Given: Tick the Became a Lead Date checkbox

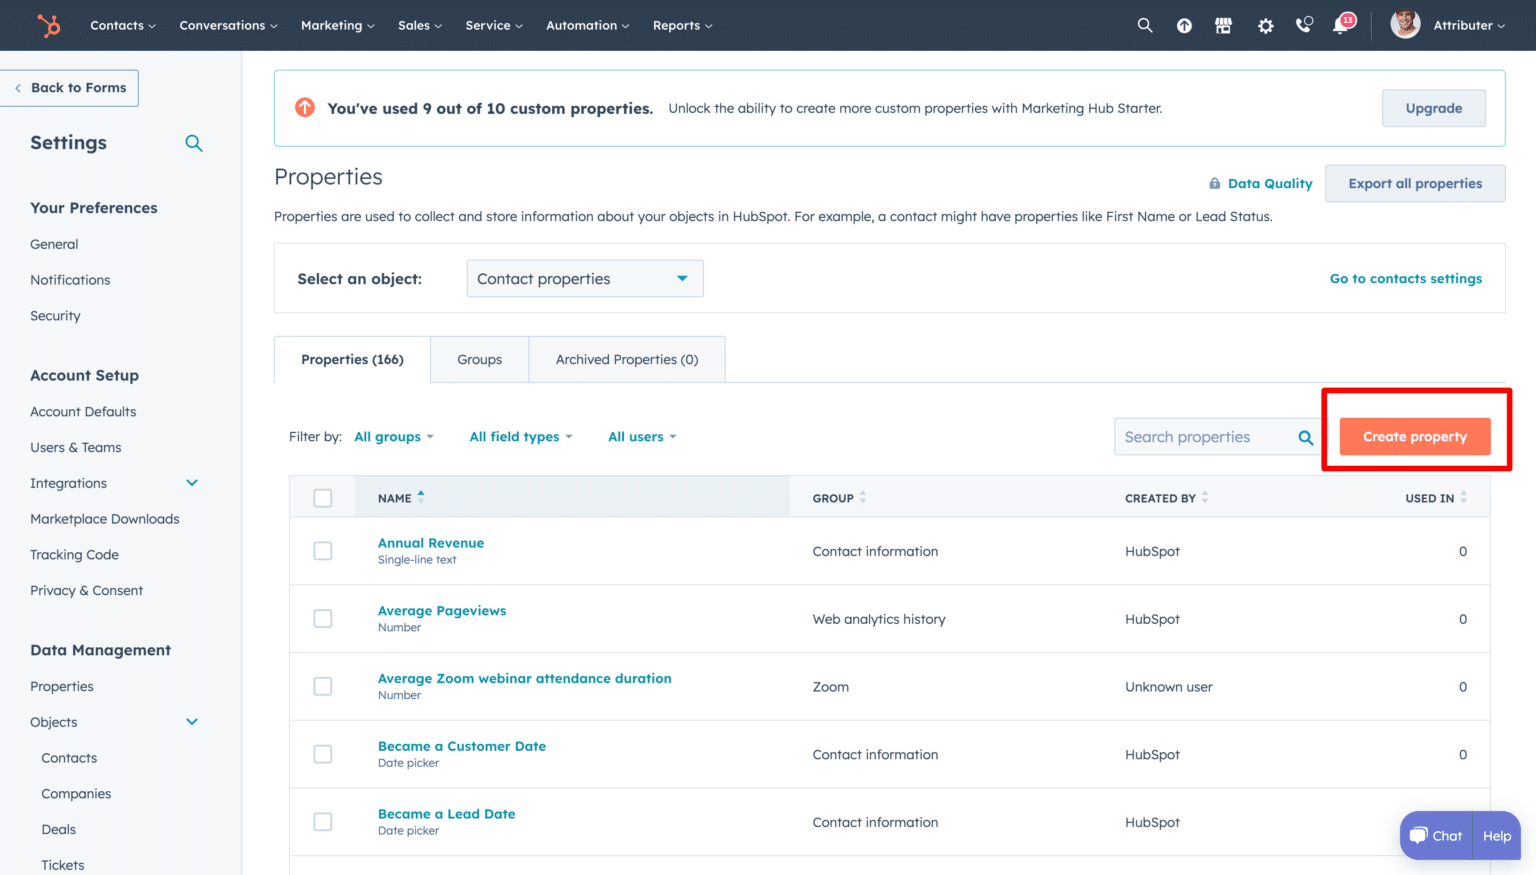Looking at the screenshot, I should pyautogui.click(x=323, y=821).
